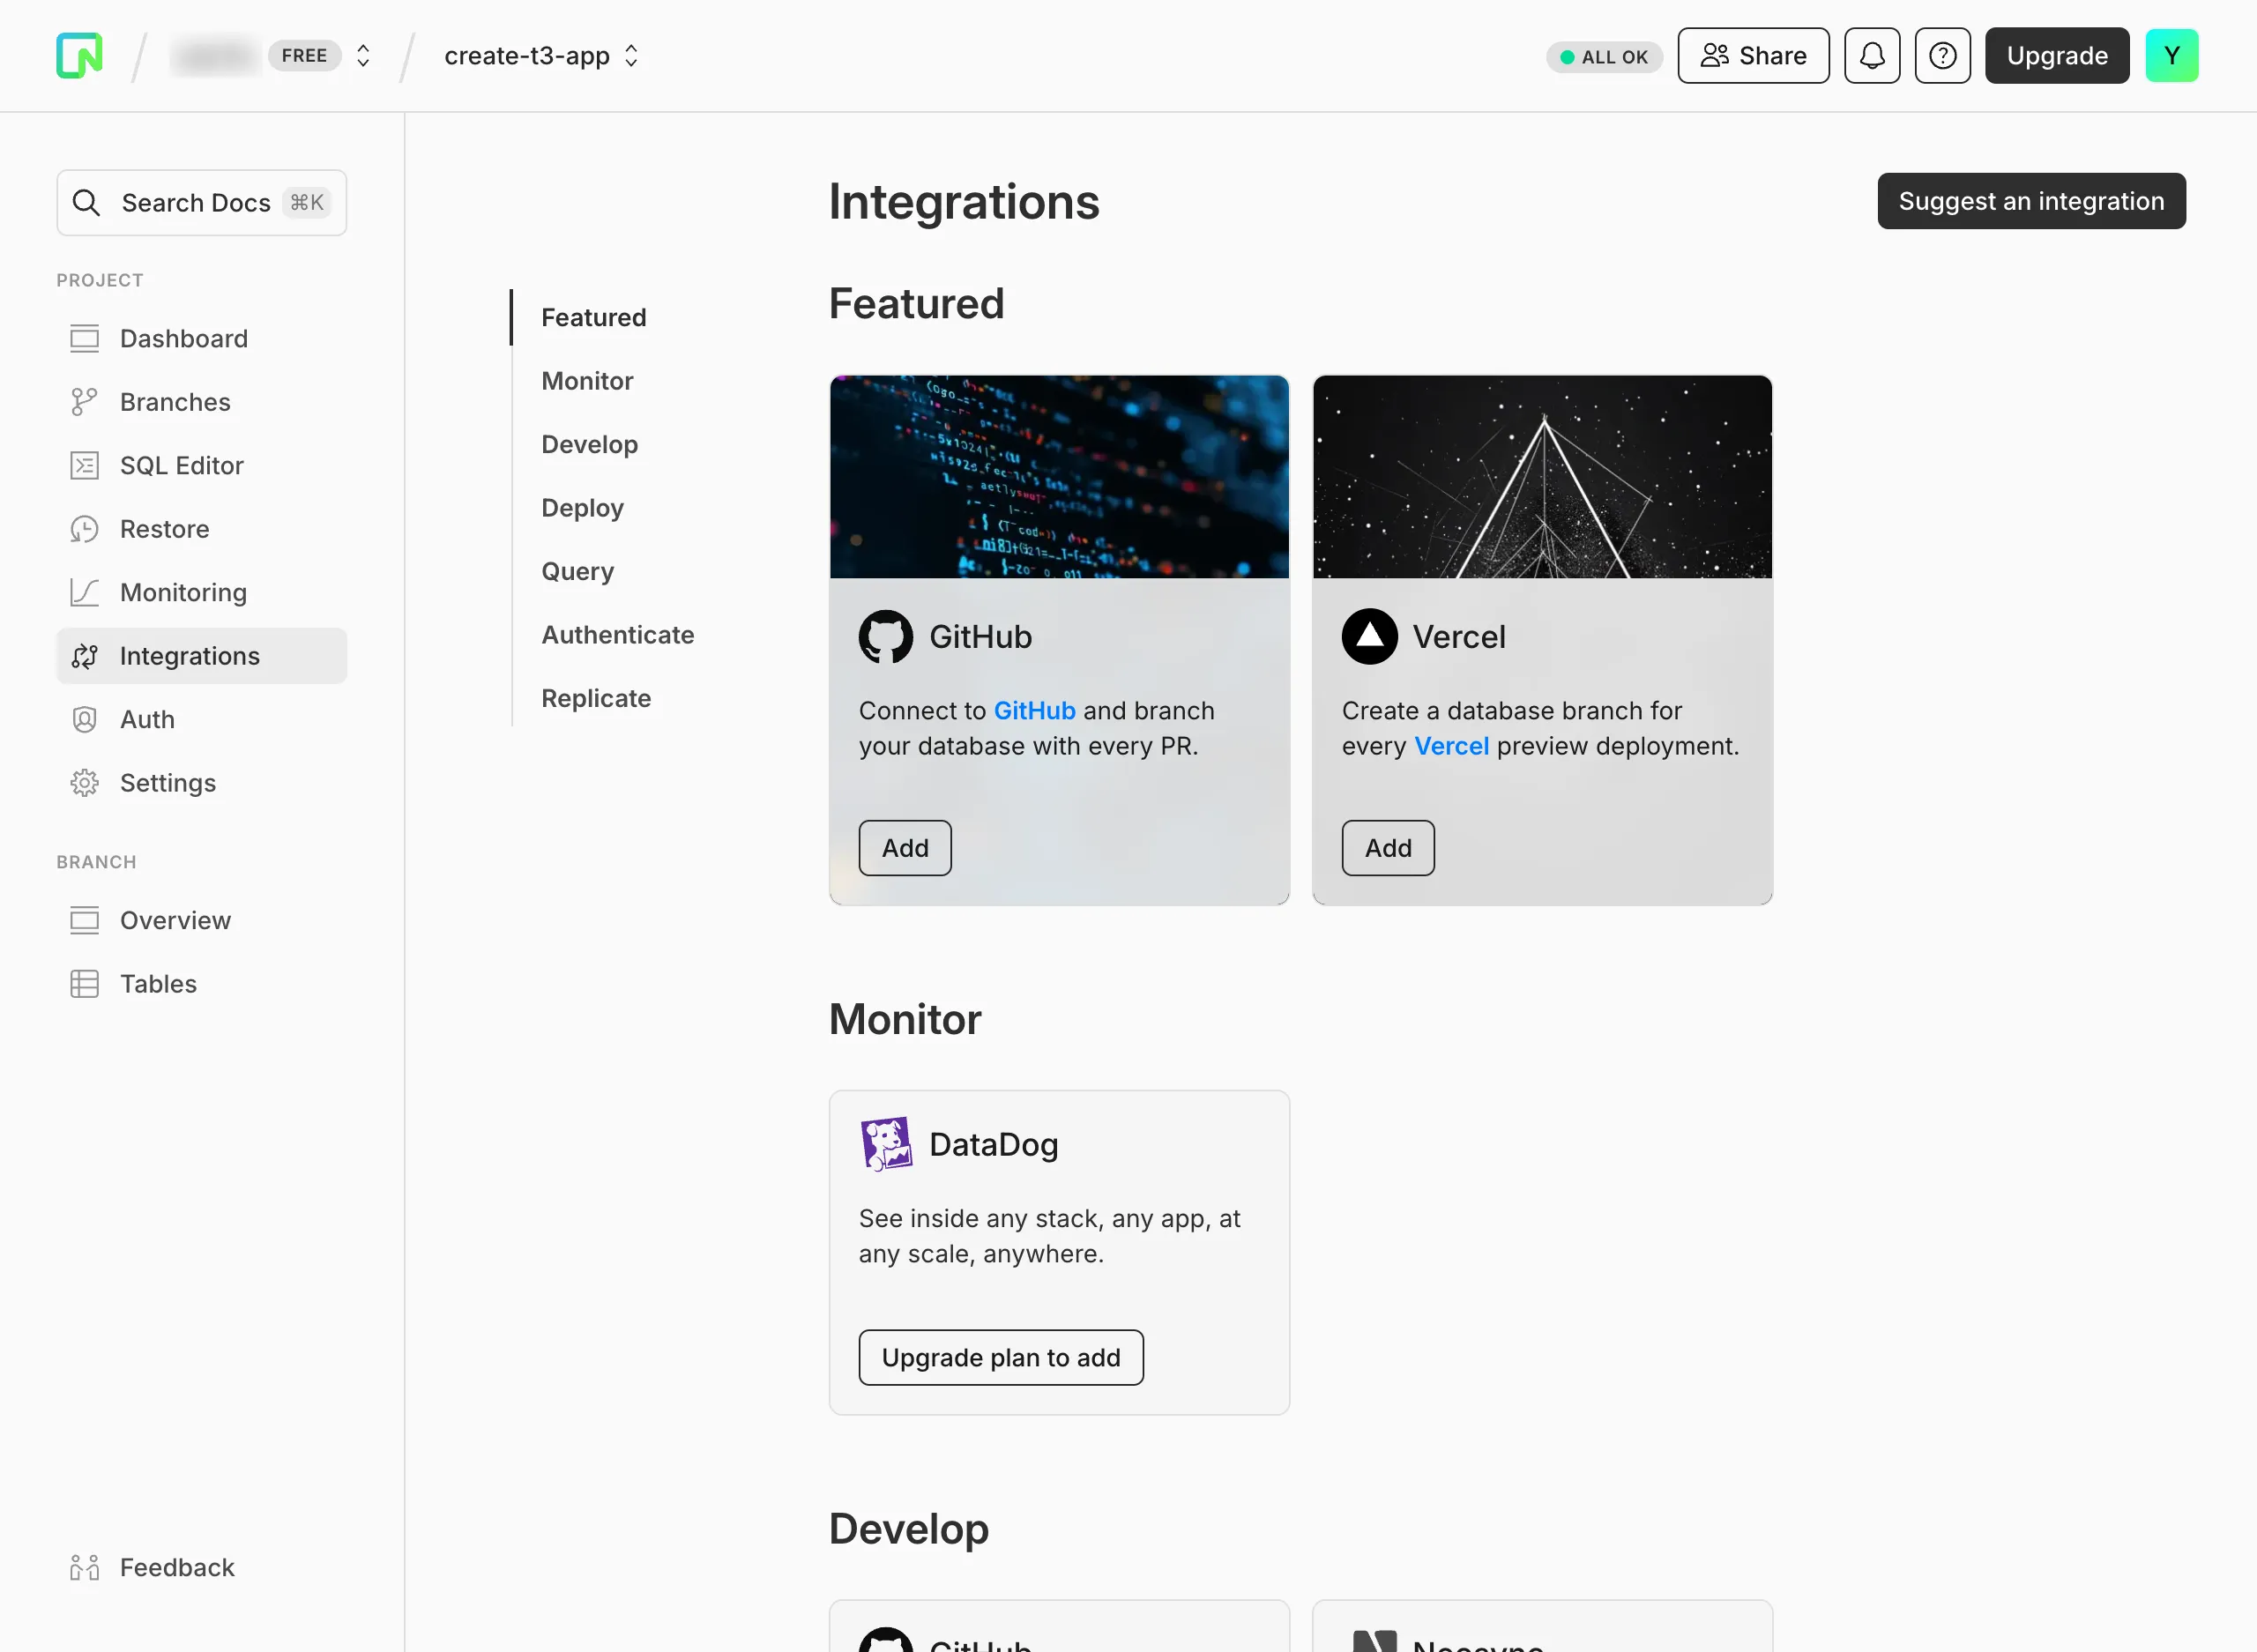Click the FREE plan badge

click(x=304, y=56)
